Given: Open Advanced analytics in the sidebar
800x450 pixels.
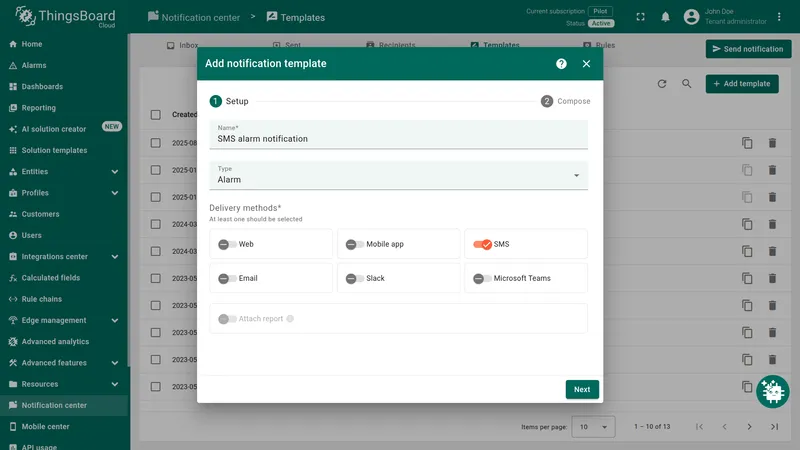Looking at the screenshot, I should point(55,342).
